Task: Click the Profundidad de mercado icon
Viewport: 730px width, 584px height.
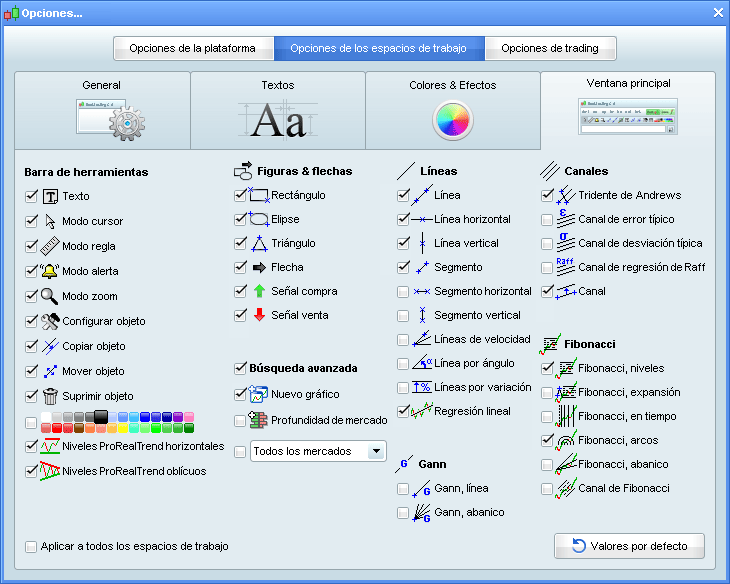Action: (x=259, y=420)
